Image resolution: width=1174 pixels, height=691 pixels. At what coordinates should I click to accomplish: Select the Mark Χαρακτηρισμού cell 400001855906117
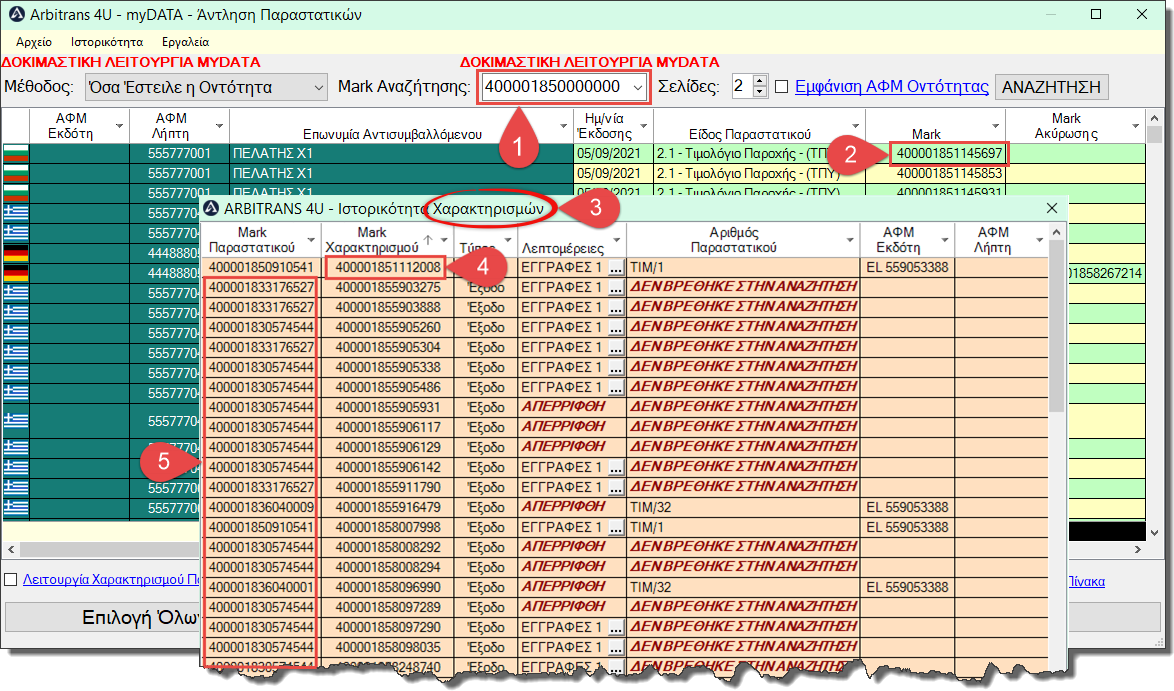[x=387, y=427]
